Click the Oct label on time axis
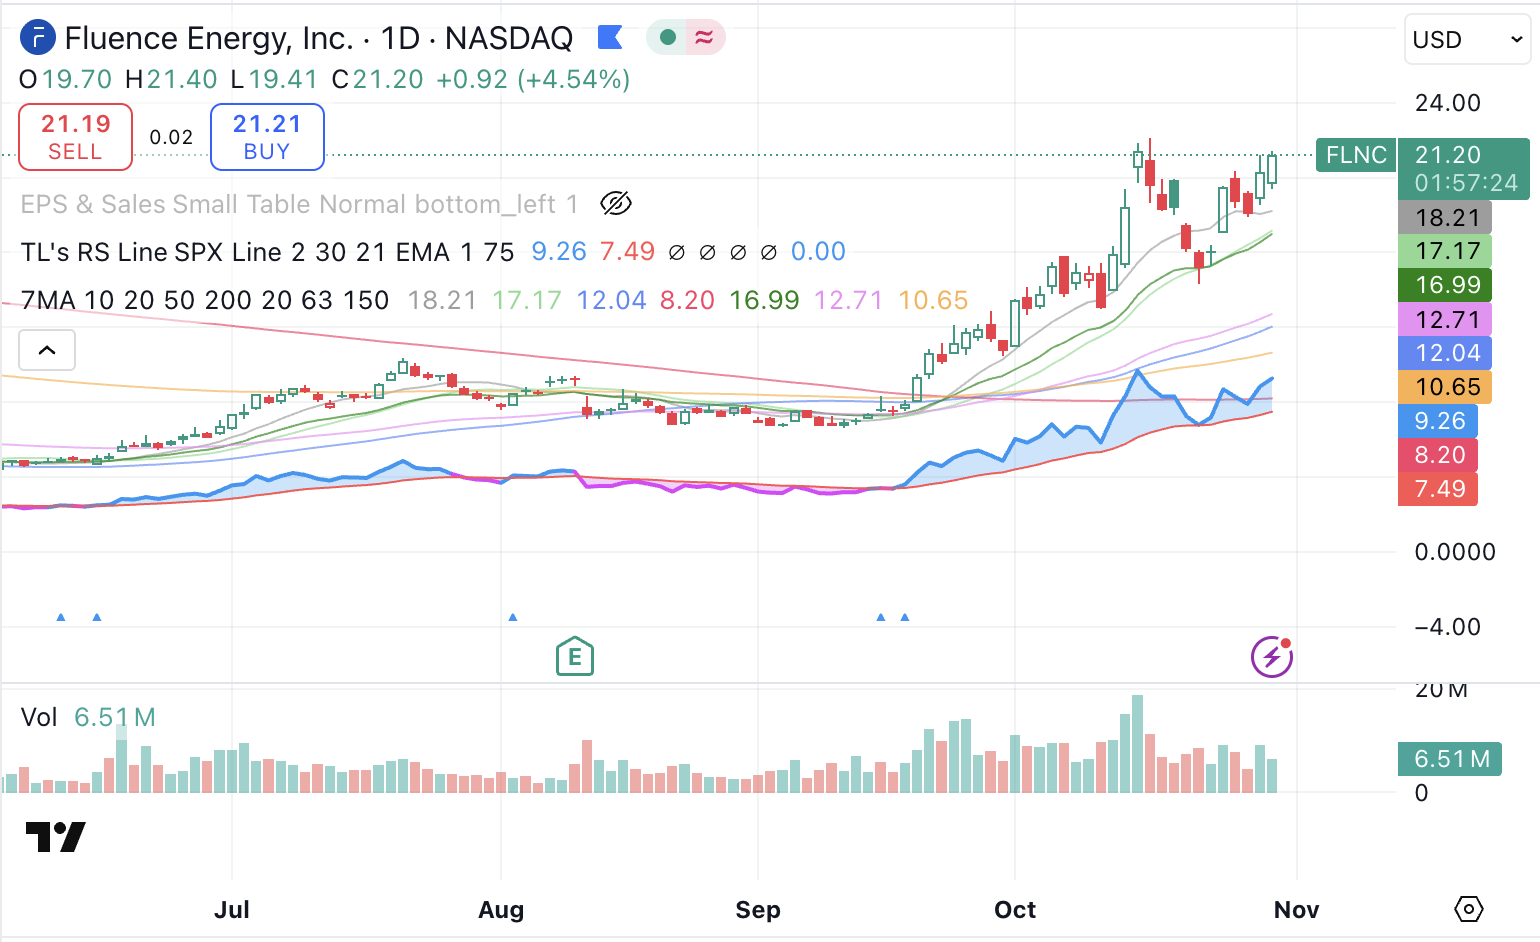This screenshot has width=1540, height=942. pyautogui.click(x=1015, y=910)
